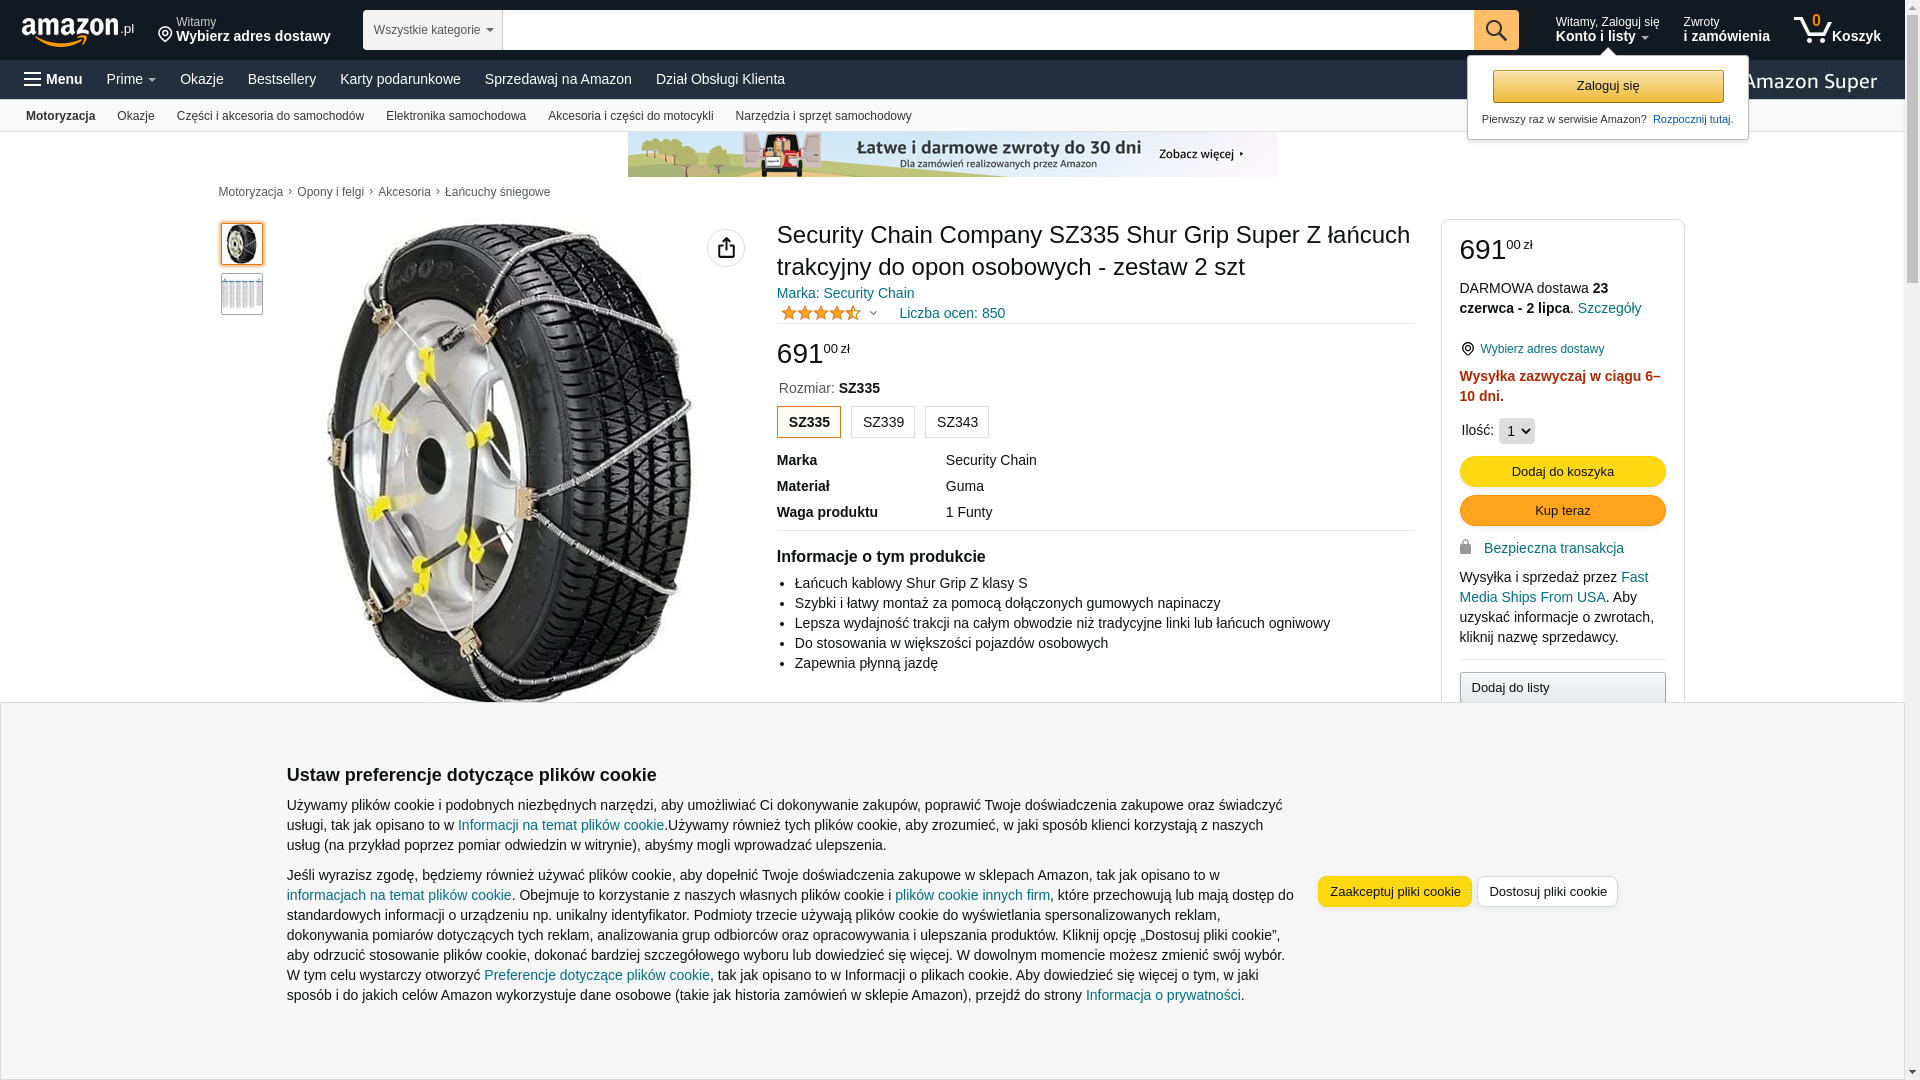The image size is (1920, 1080).
Task: Open the shopping cart icon
Action: [x=1811, y=30]
